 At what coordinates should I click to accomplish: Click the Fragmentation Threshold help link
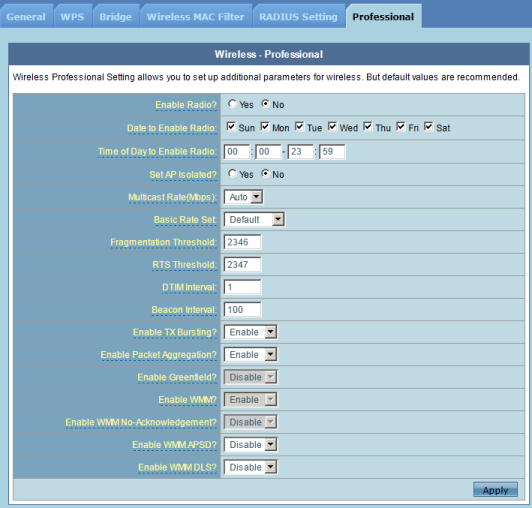(163, 242)
